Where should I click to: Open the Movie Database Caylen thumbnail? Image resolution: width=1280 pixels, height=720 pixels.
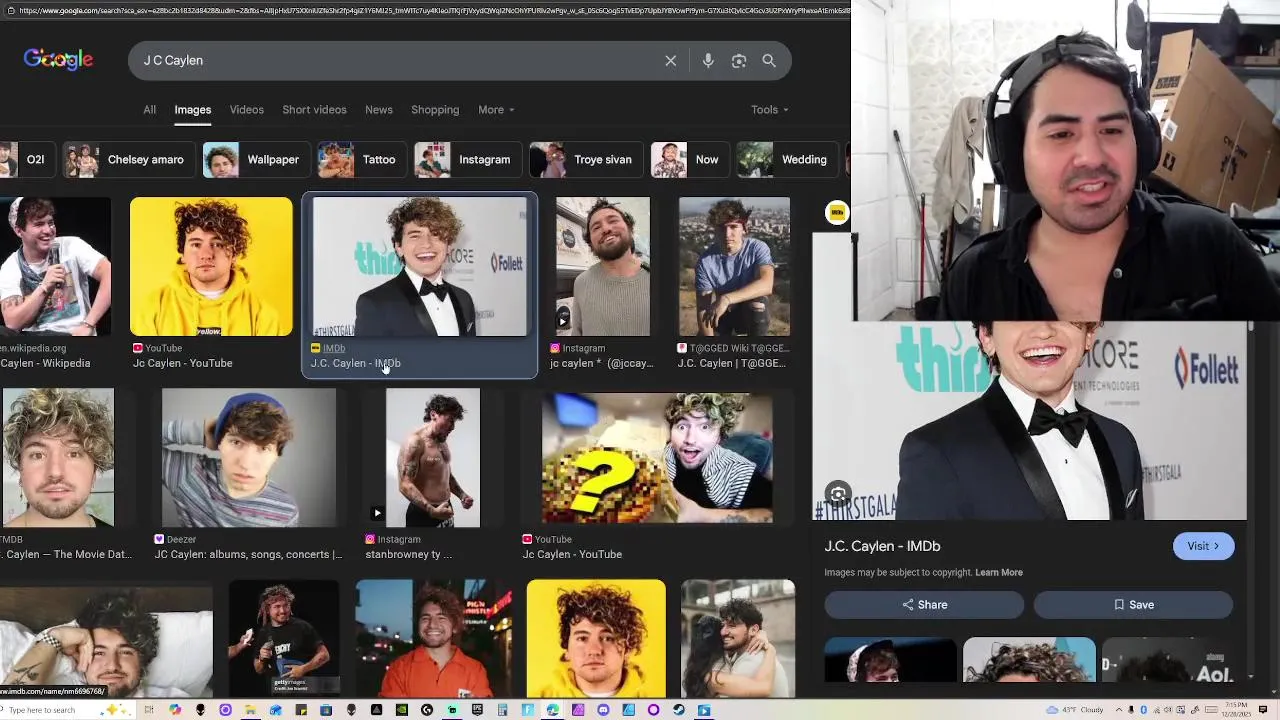pyautogui.click(x=57, y=457)
